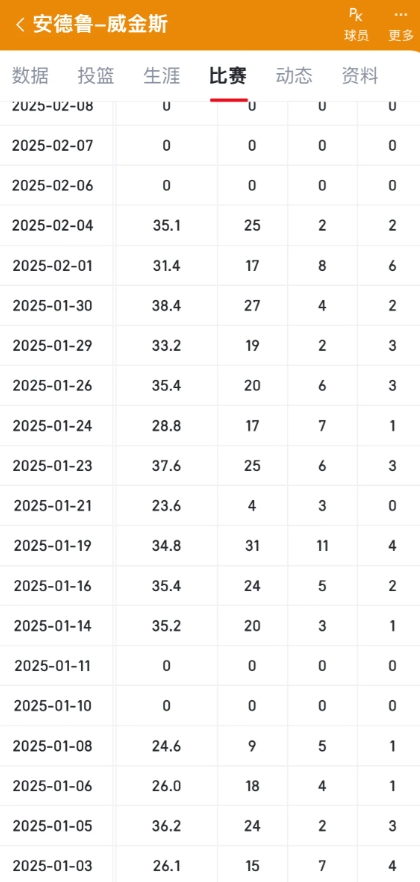Click the 2025-01-03 date entry

coord(53,866)
